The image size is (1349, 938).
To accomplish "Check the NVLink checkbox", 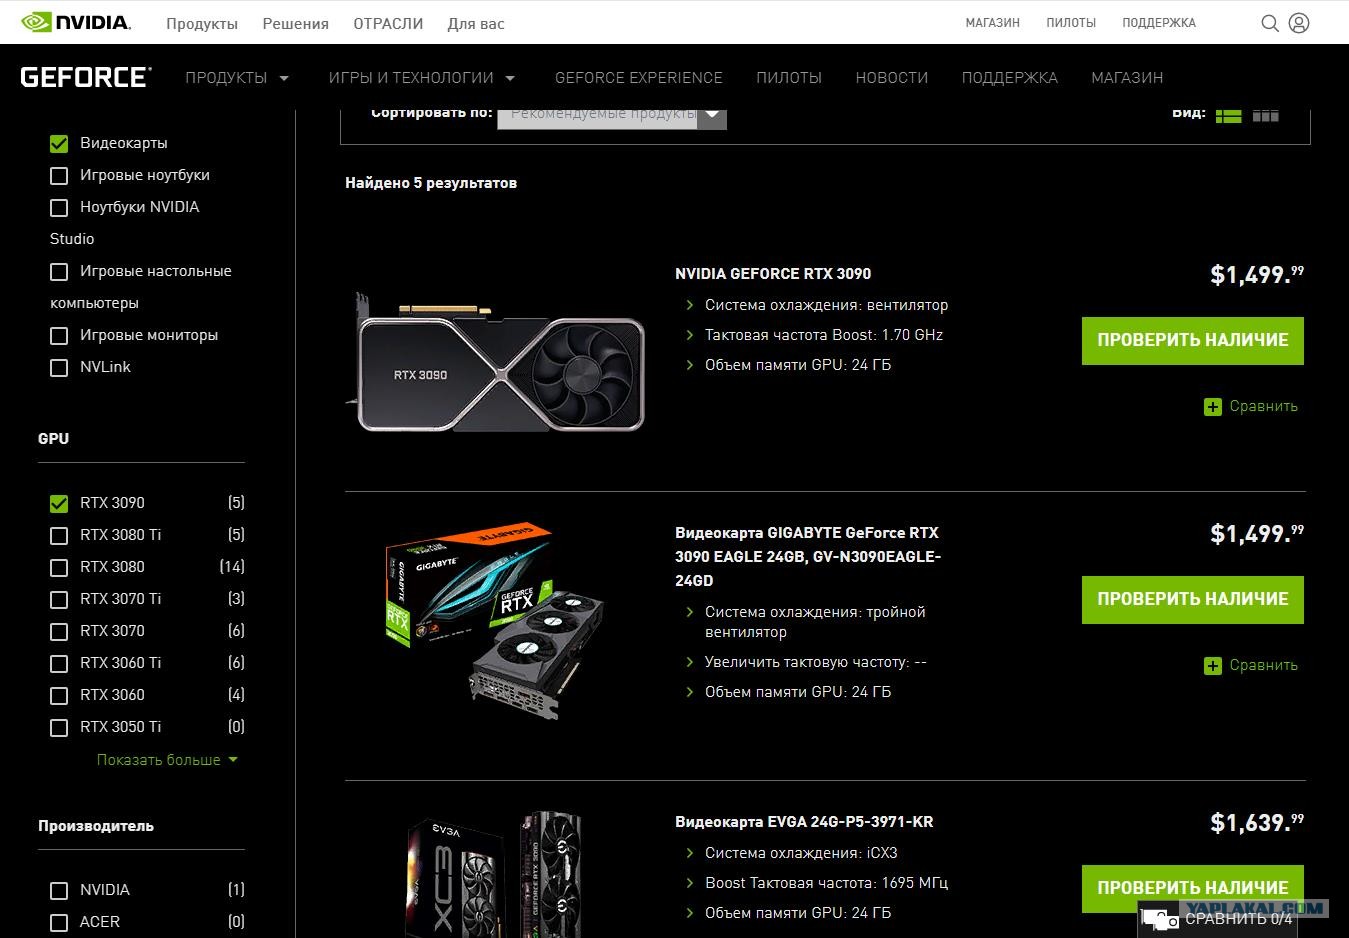I will [x=59, y=368].
